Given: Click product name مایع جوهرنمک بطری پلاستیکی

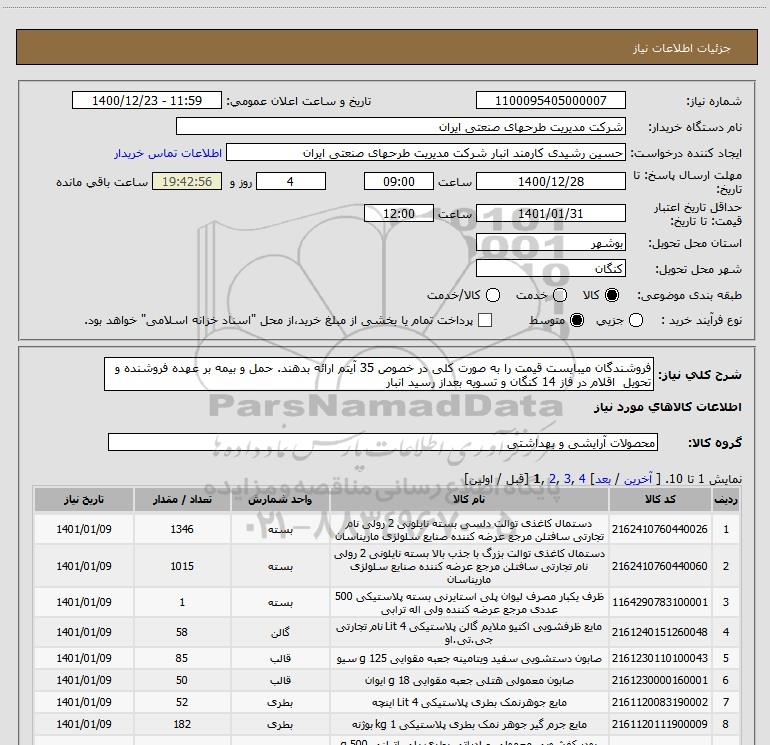Looking at the screenshot, I should coord(469,703).
